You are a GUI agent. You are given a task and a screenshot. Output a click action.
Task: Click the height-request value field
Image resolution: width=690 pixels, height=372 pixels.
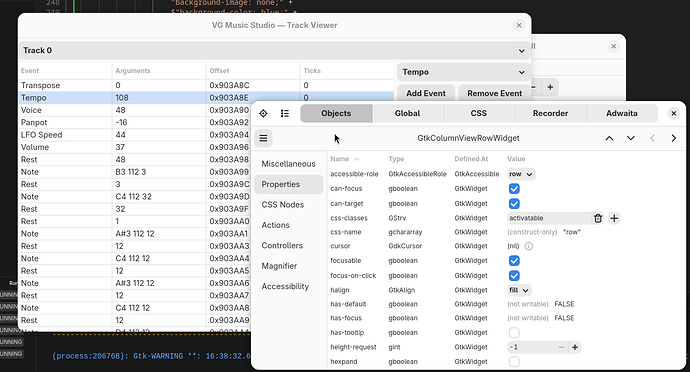(531, 347)
